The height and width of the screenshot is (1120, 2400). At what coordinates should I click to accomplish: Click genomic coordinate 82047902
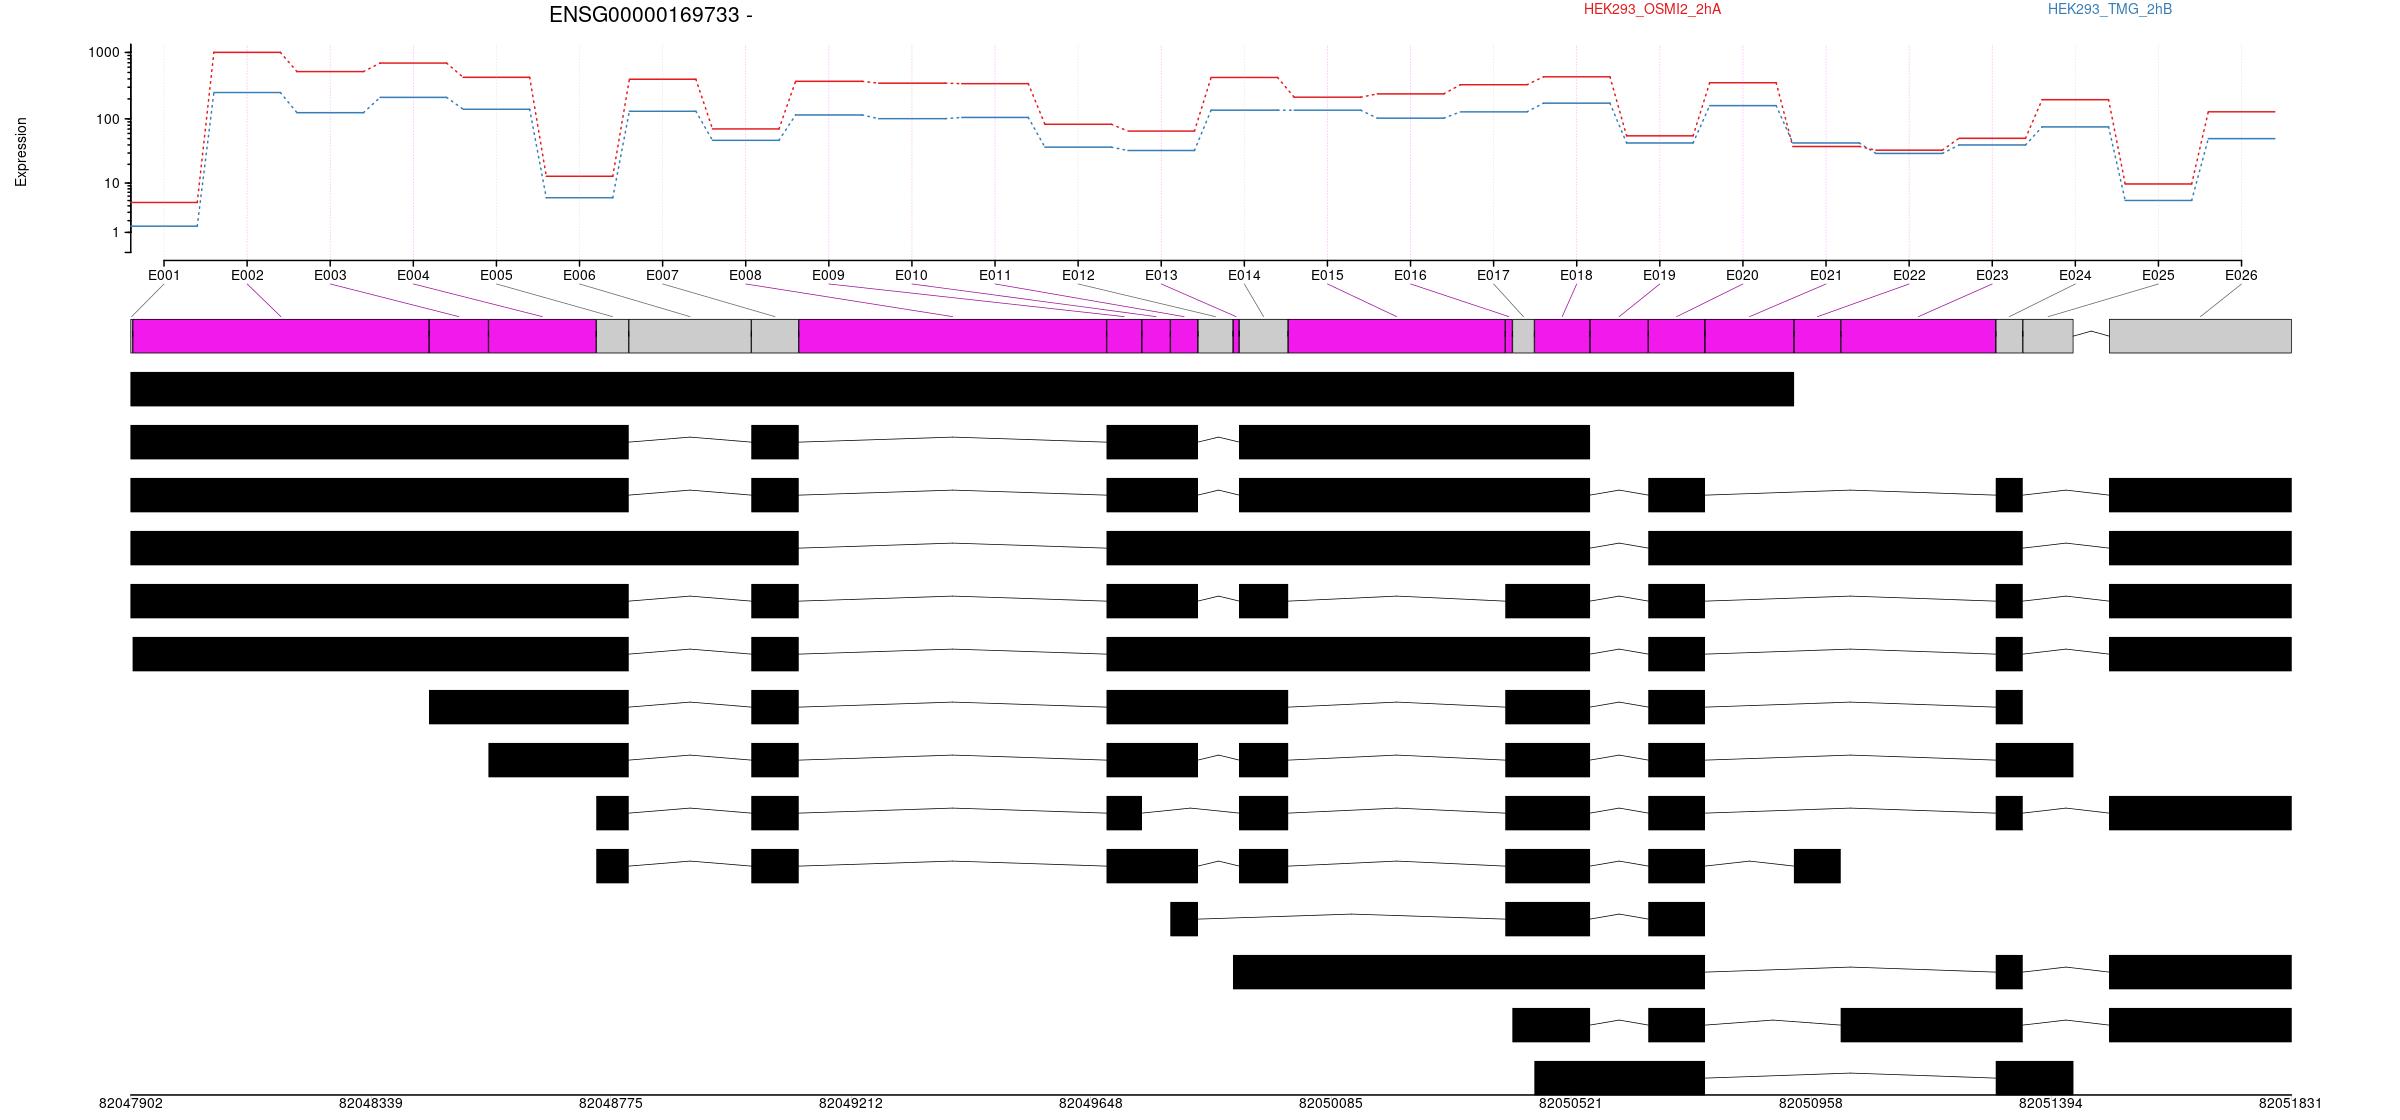click(131, 1103)
